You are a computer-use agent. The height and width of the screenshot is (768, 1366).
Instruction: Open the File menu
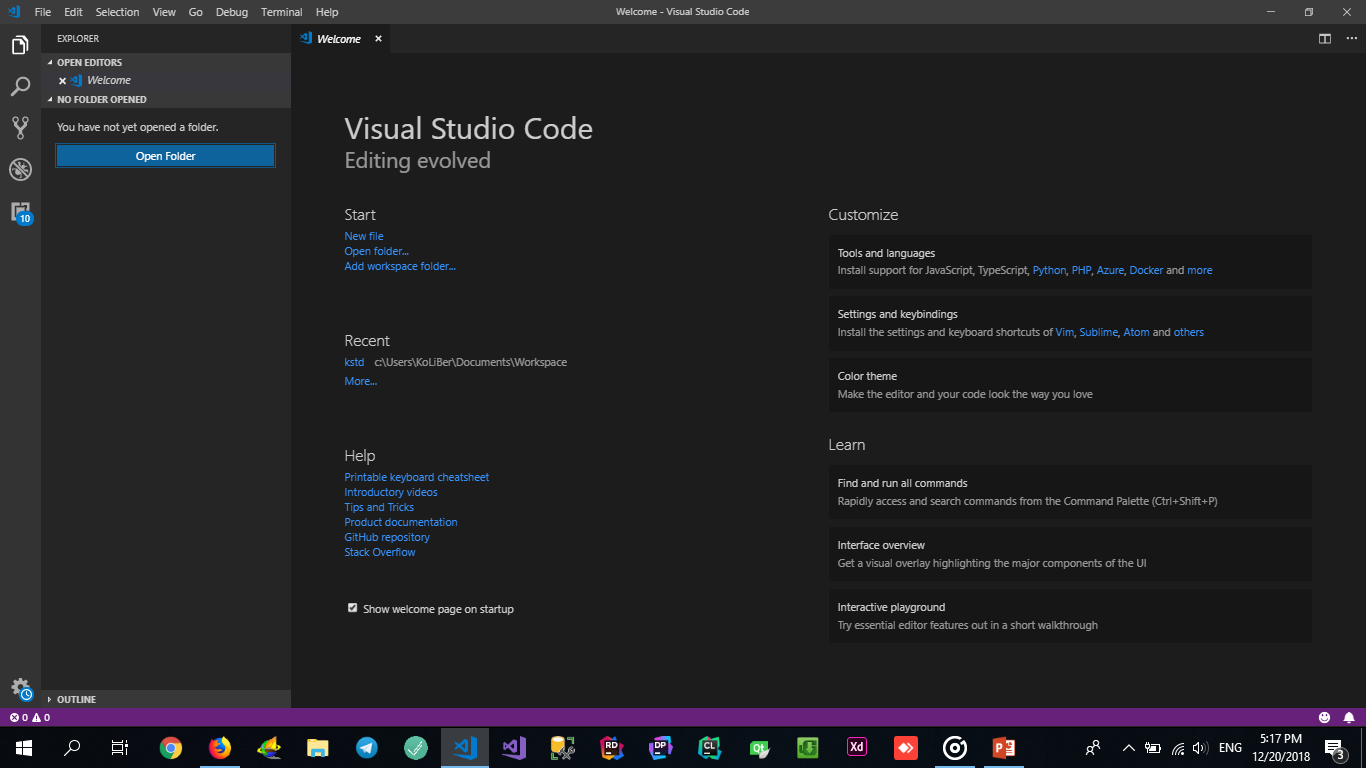(43, 12)
